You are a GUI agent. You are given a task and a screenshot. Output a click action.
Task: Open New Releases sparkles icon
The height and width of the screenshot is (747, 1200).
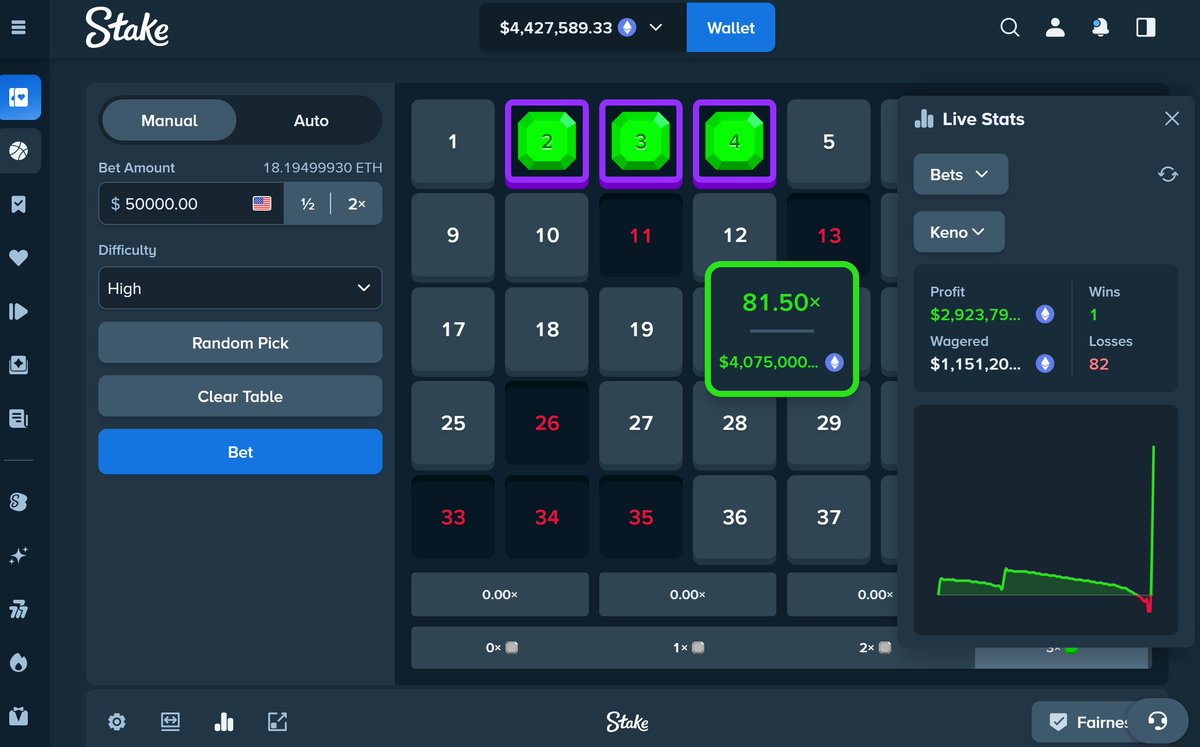coord(18,556)
